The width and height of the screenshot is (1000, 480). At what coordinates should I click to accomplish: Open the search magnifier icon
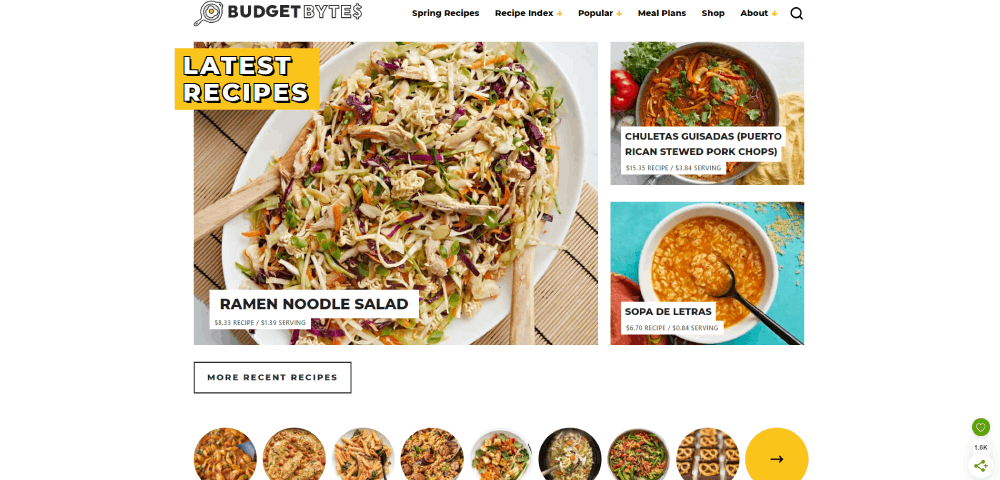click(797, 13)
